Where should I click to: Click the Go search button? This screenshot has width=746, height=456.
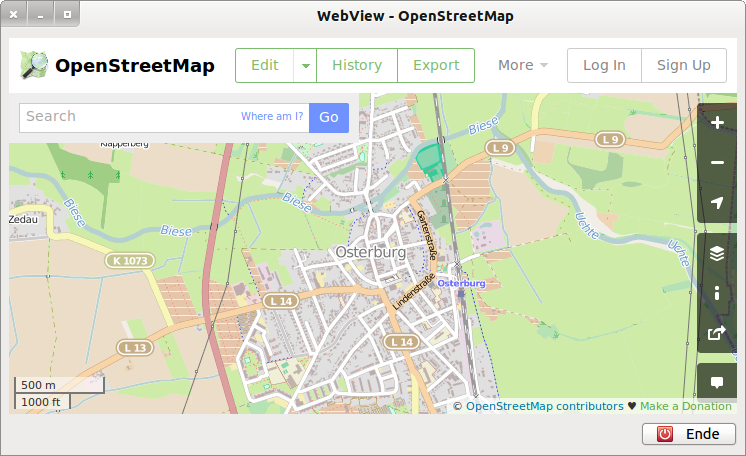click(329, 117)
